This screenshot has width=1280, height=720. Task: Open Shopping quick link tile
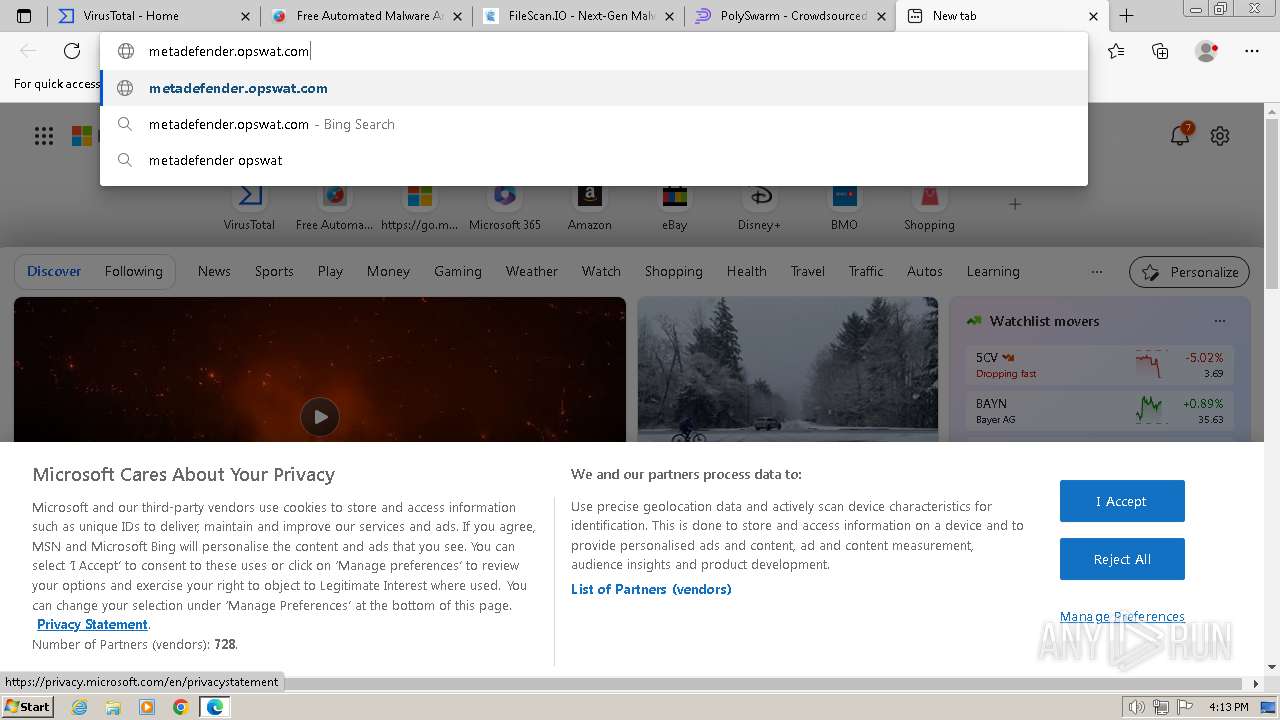point(929,207)
